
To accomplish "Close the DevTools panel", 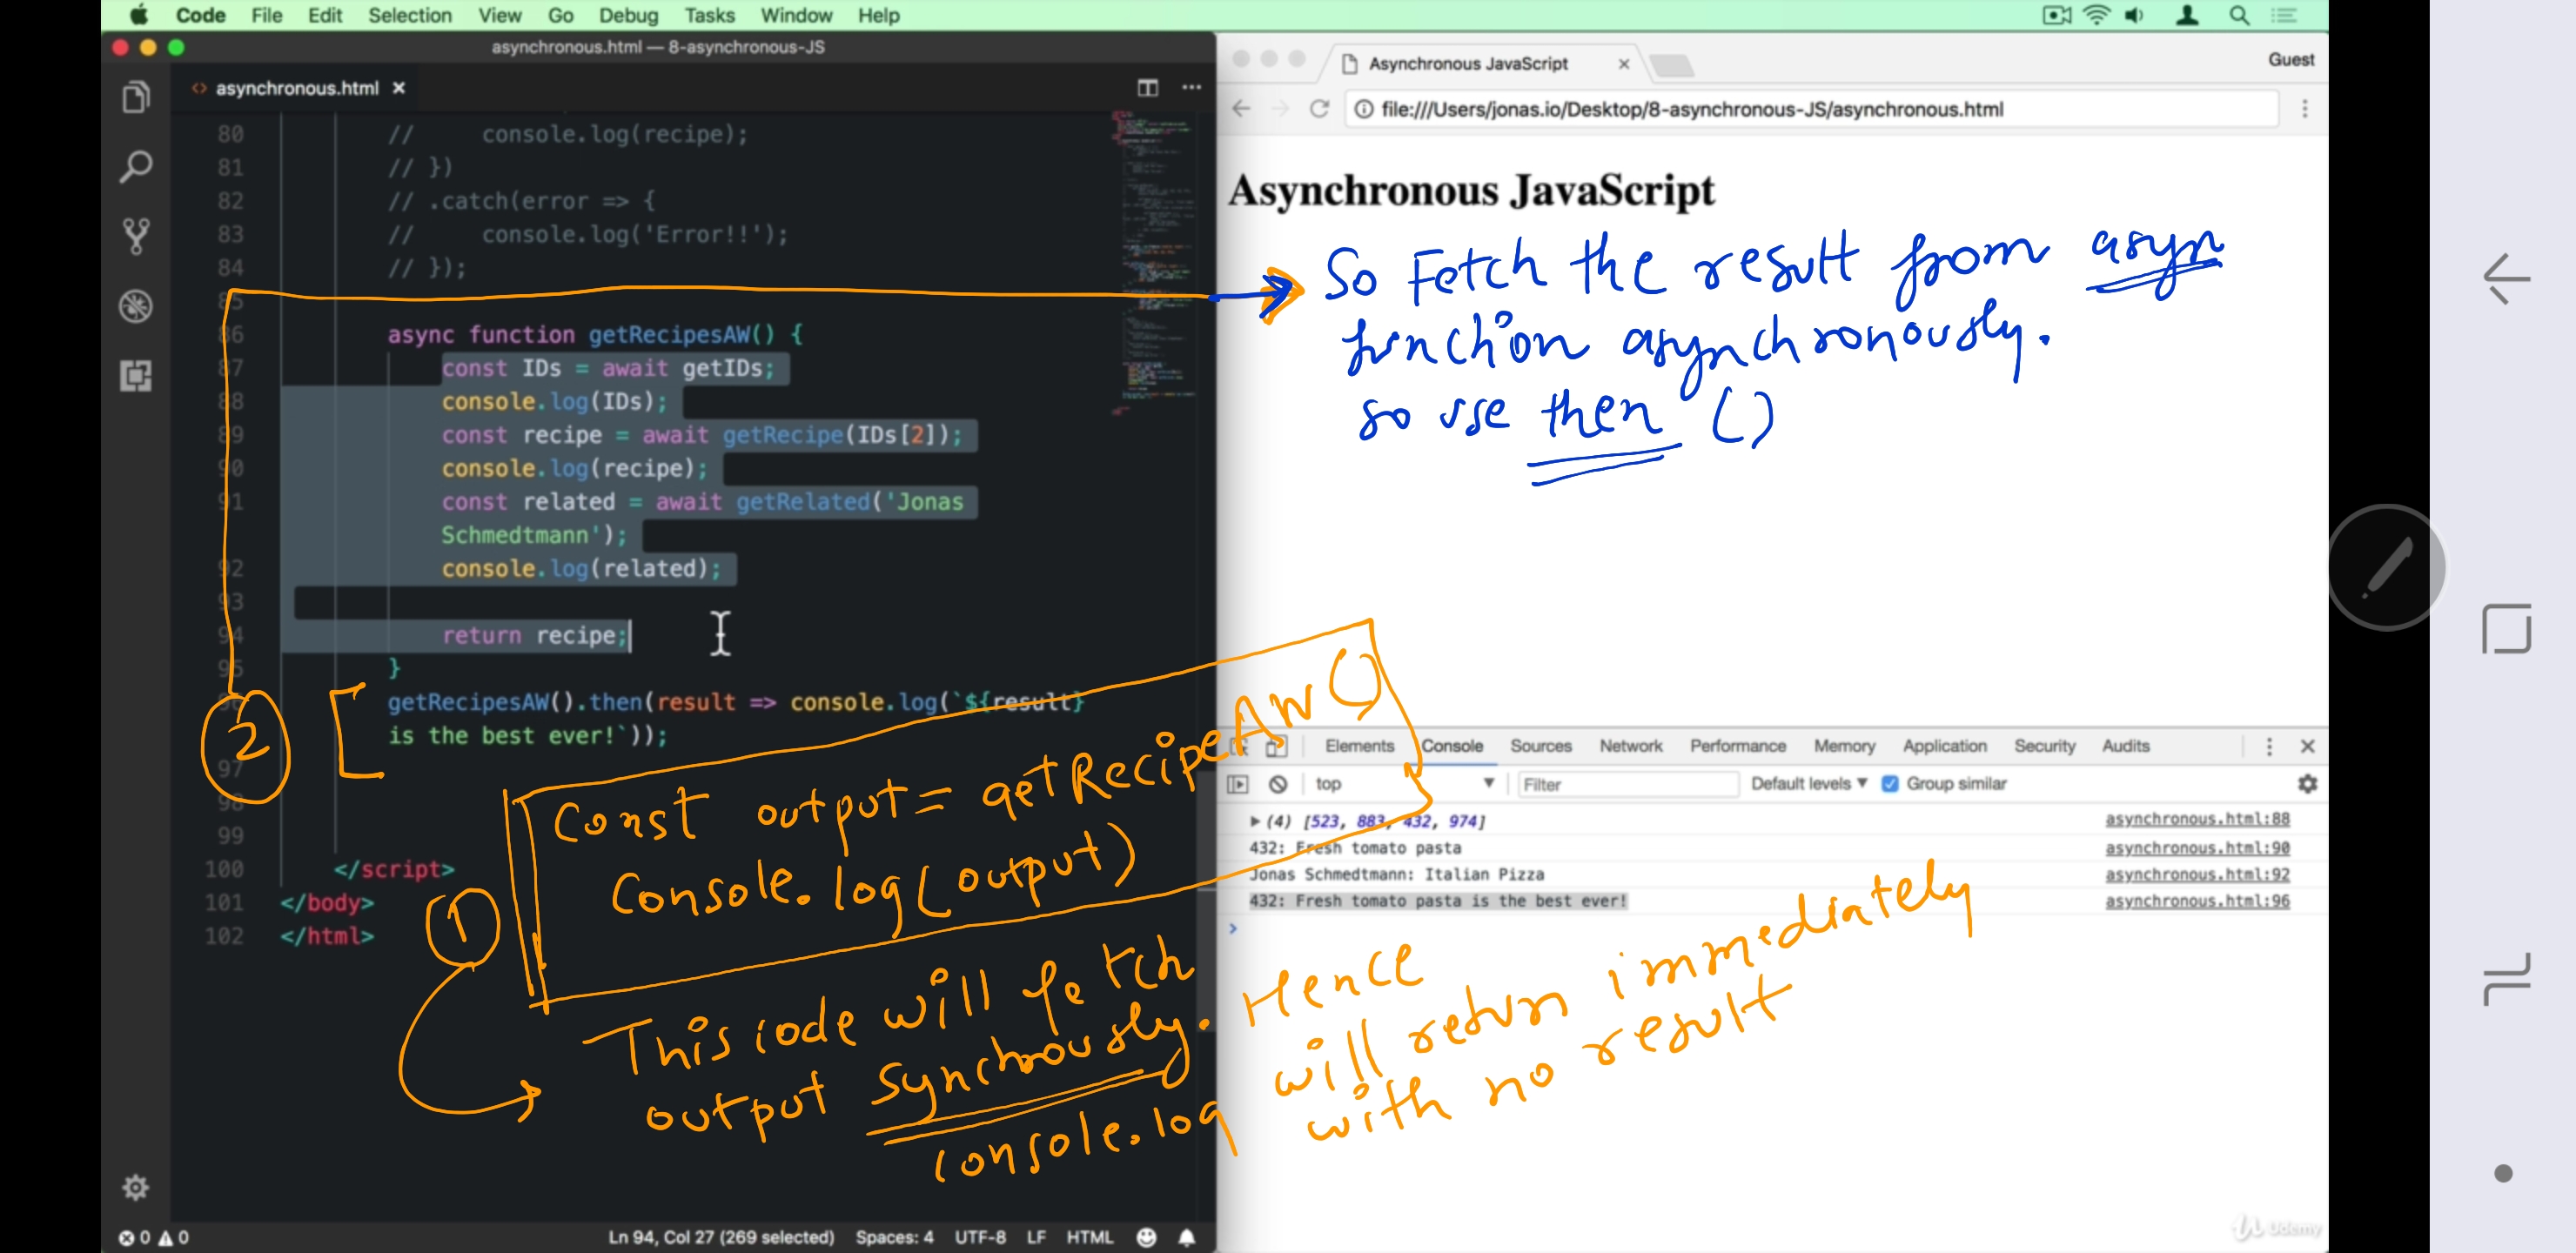I will pos(2307,746).
